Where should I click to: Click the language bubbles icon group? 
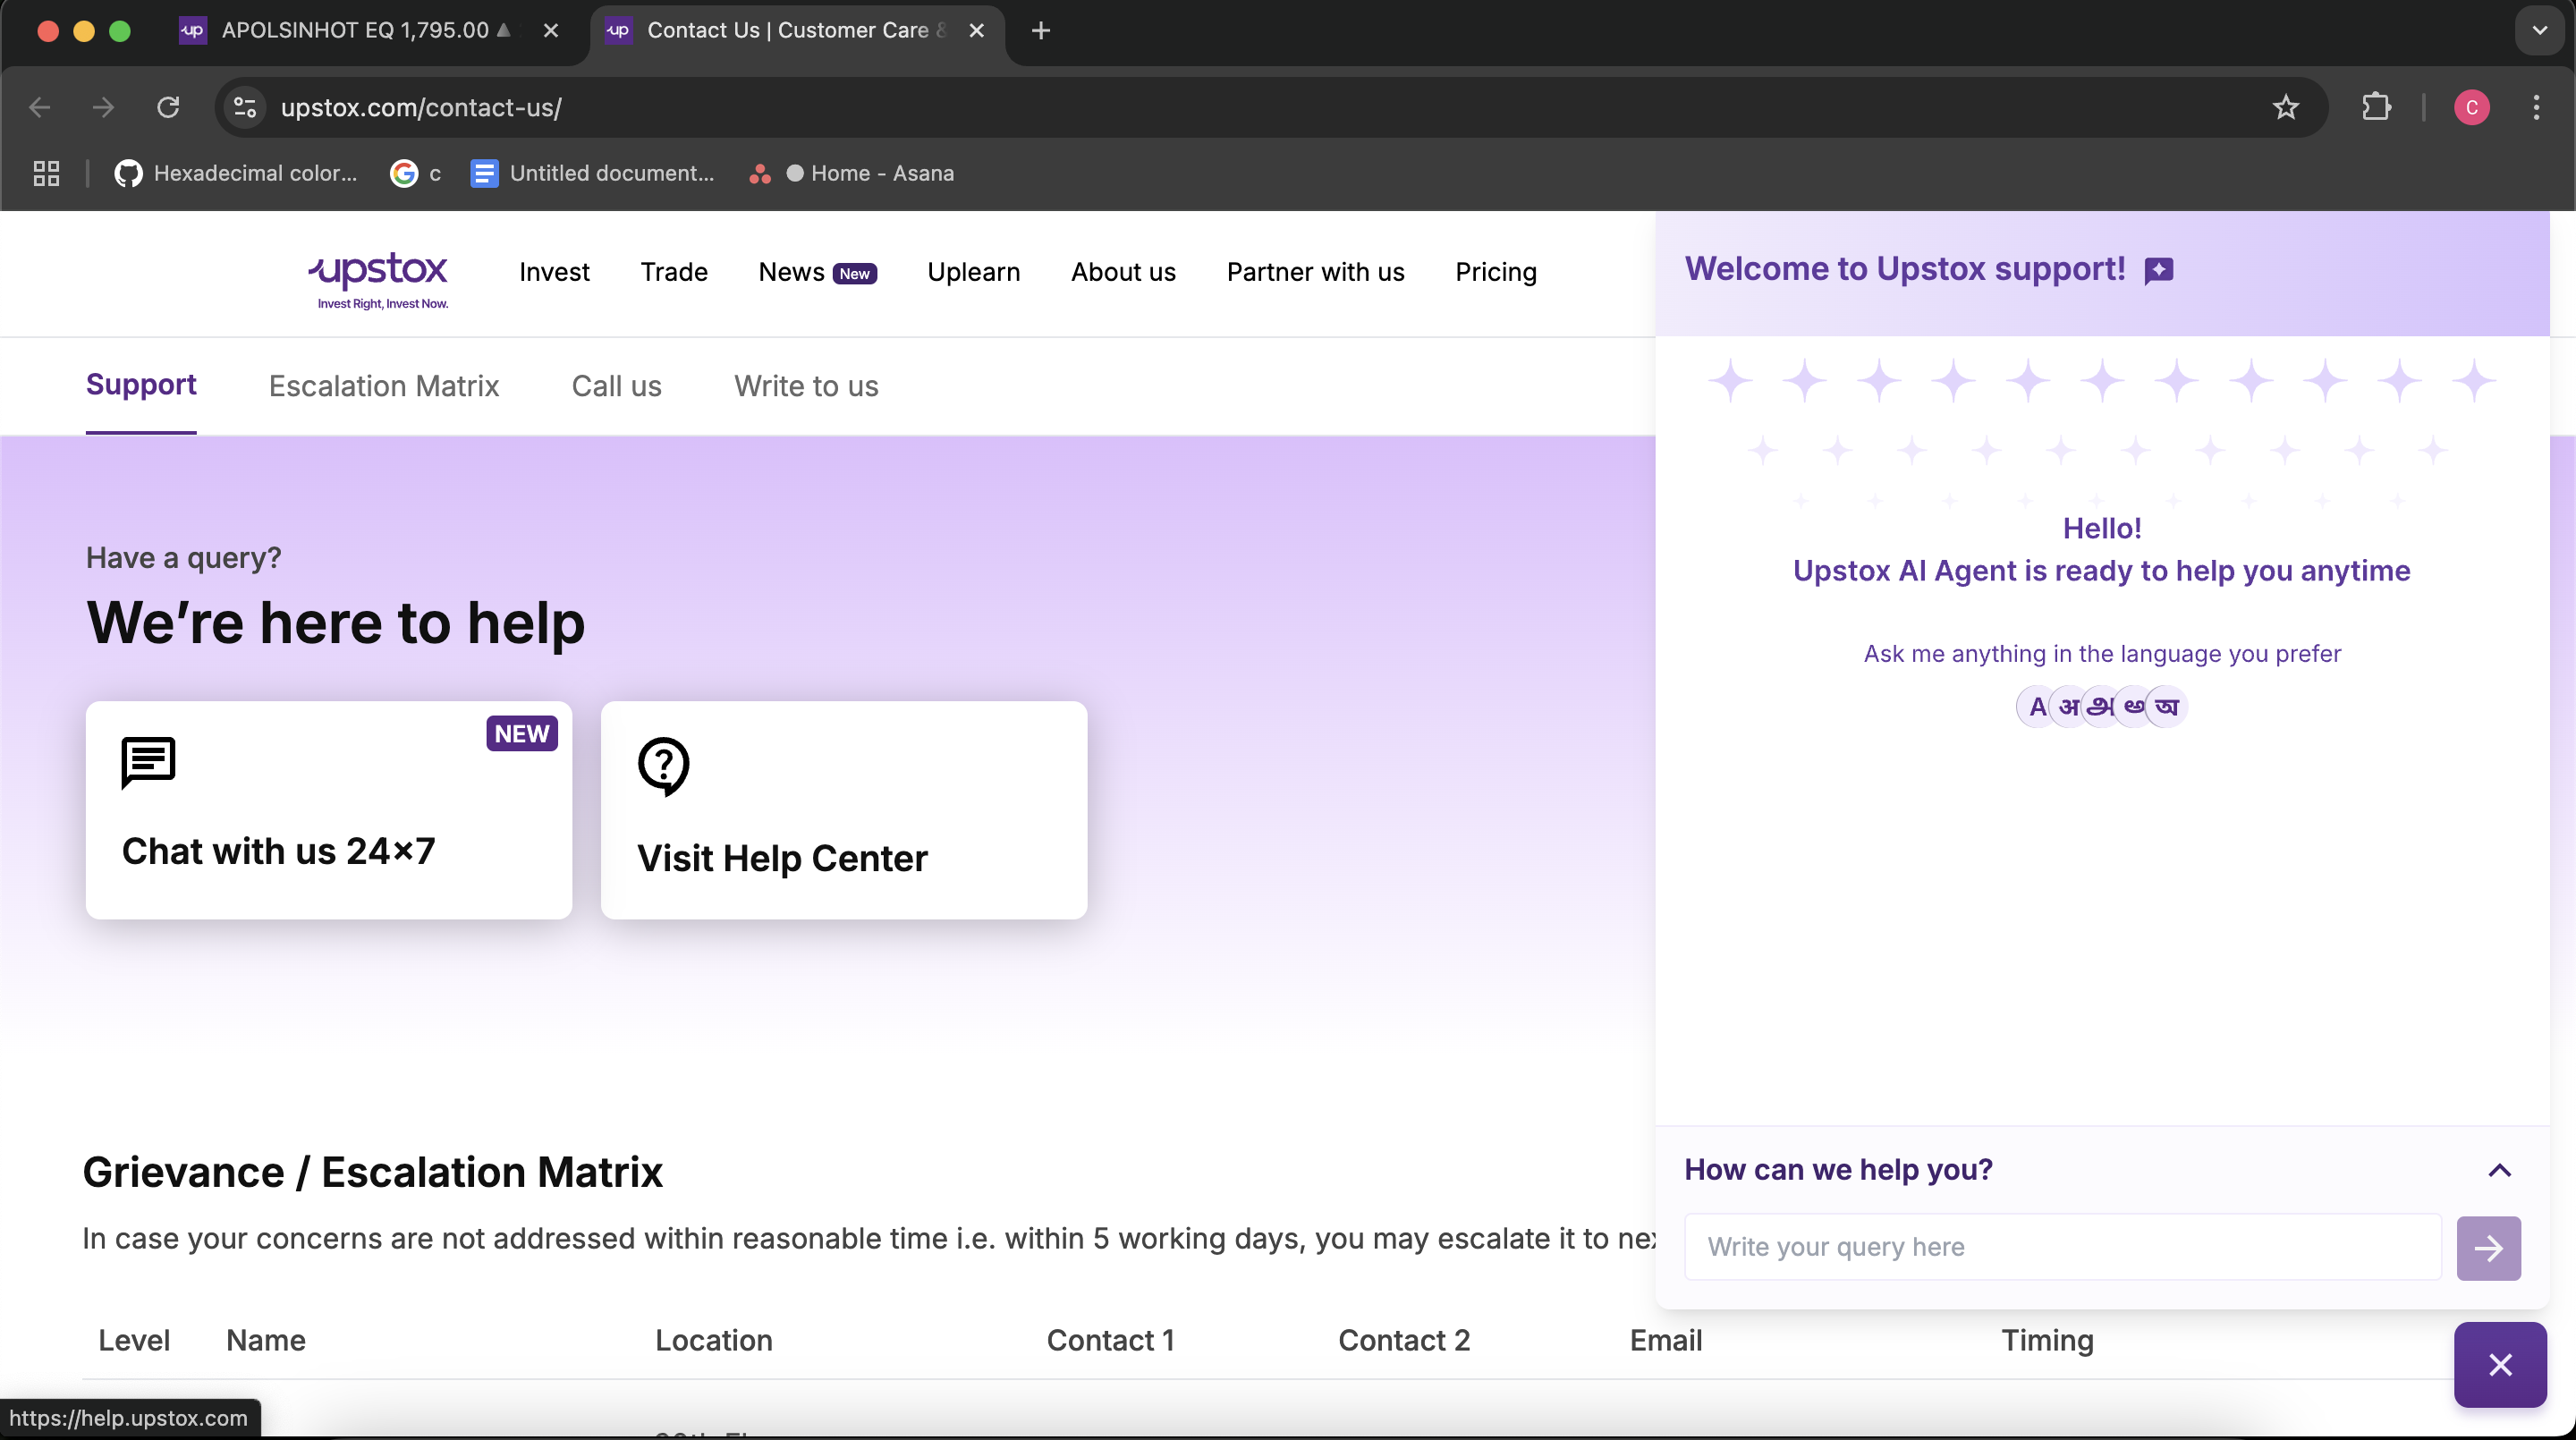(2101, 707)
